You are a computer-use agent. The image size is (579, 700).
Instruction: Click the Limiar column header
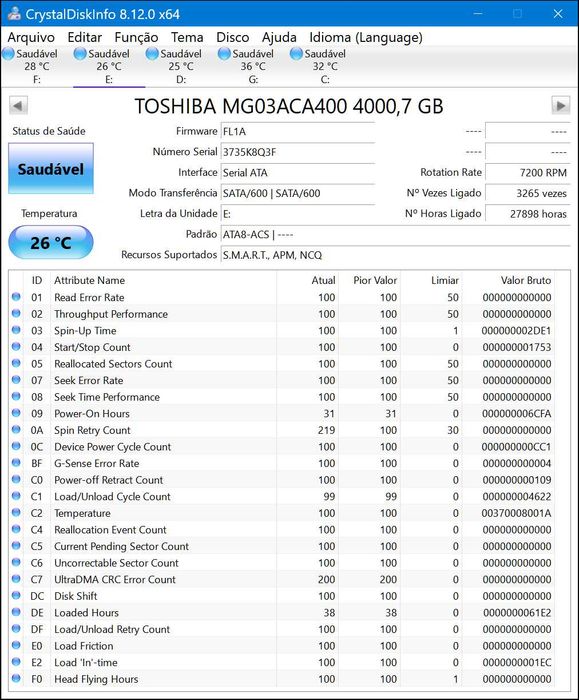(x=431, y=280)
